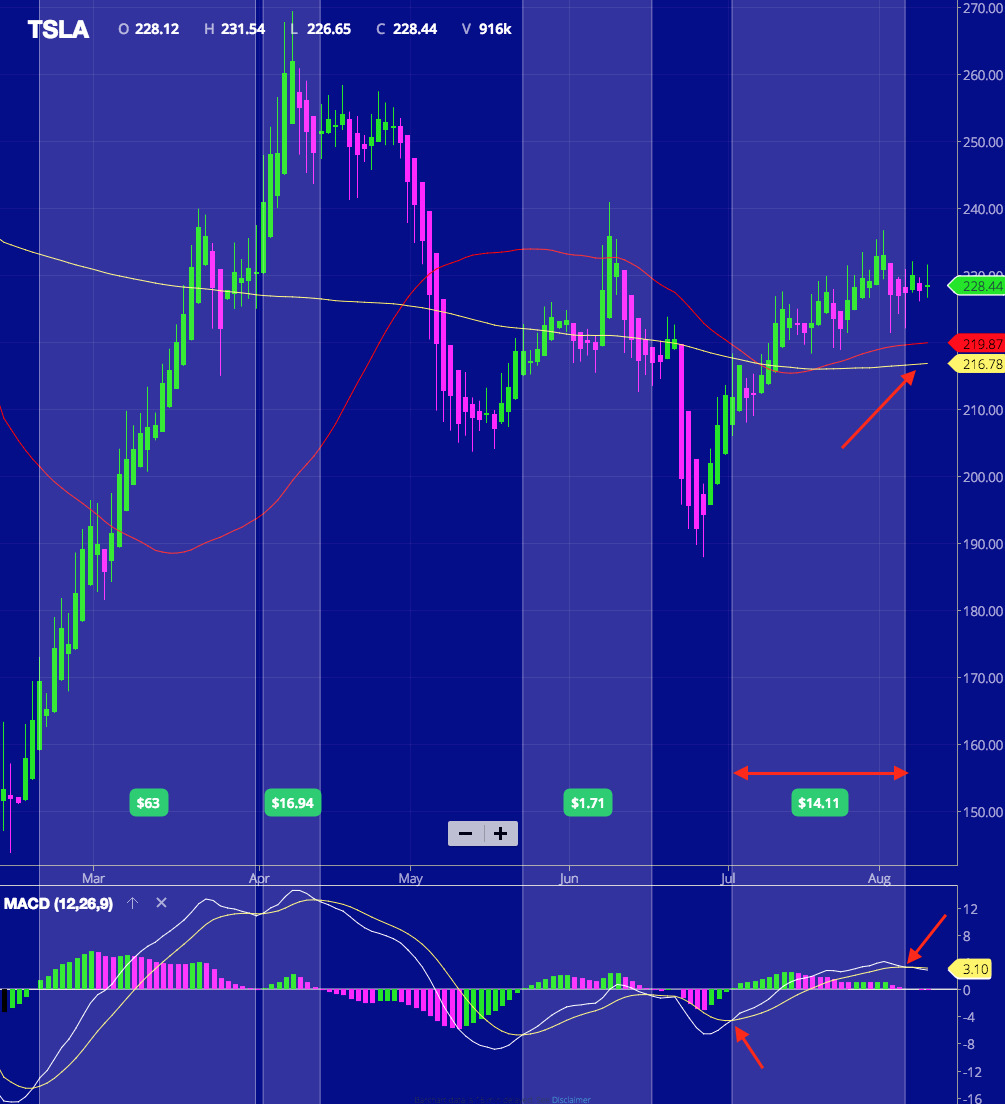Click the 3.10 MACD value tag
Viewport: 1005px width, 1104px height.
tap(970, 969)
